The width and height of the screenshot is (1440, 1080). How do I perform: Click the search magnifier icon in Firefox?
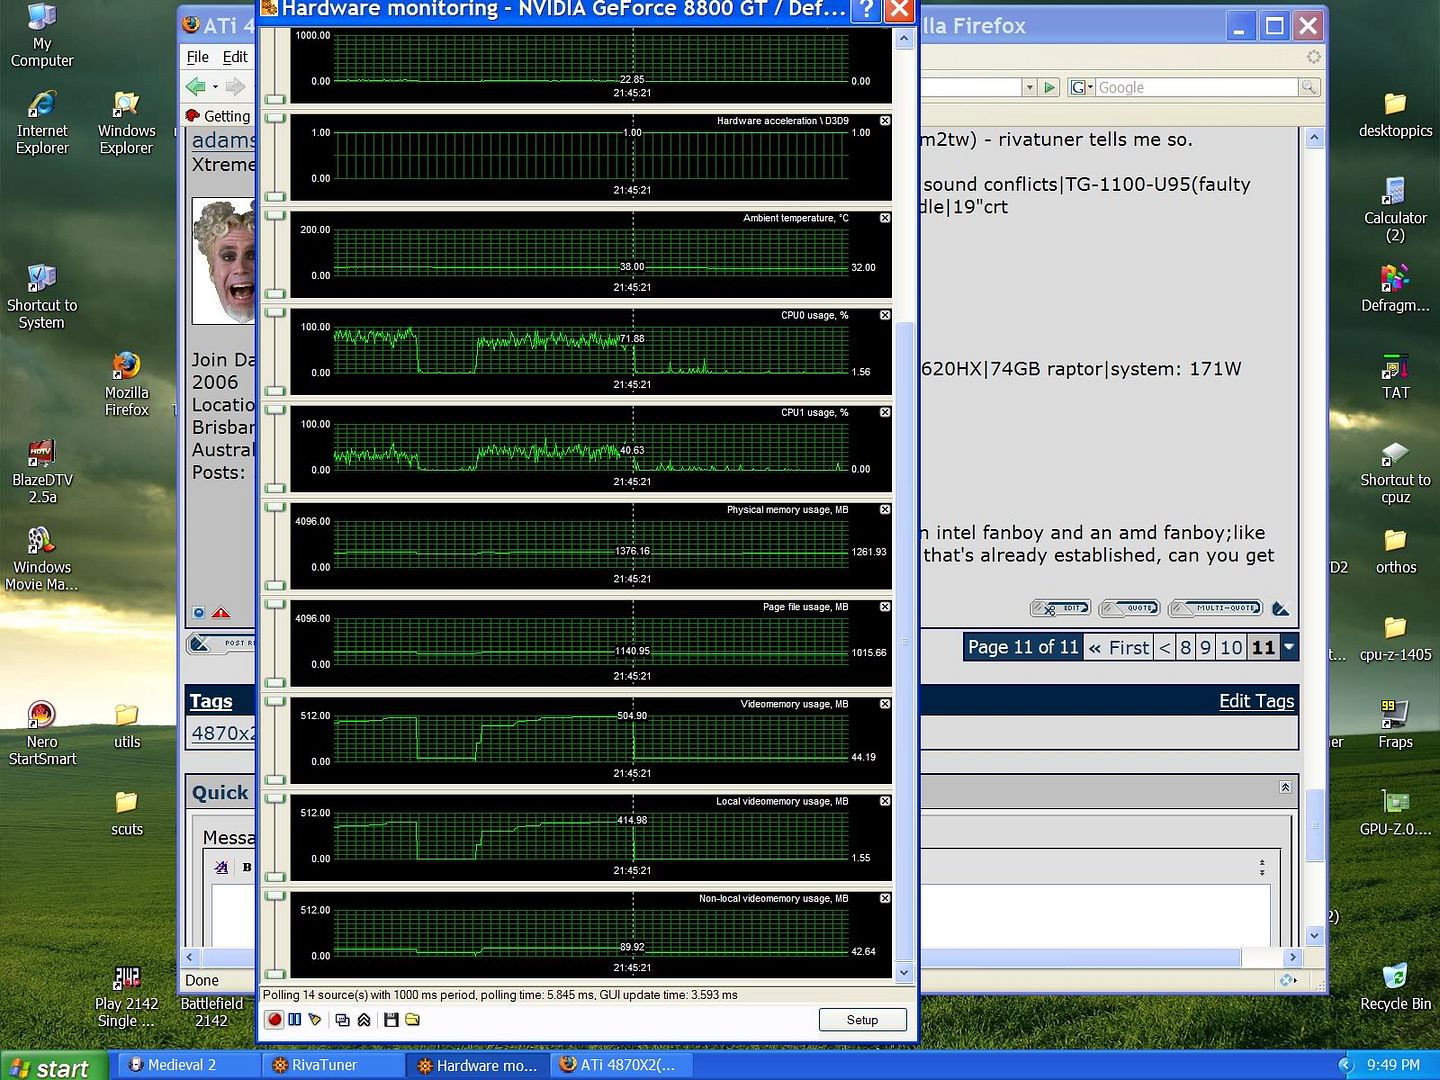tap(1308, 88)
